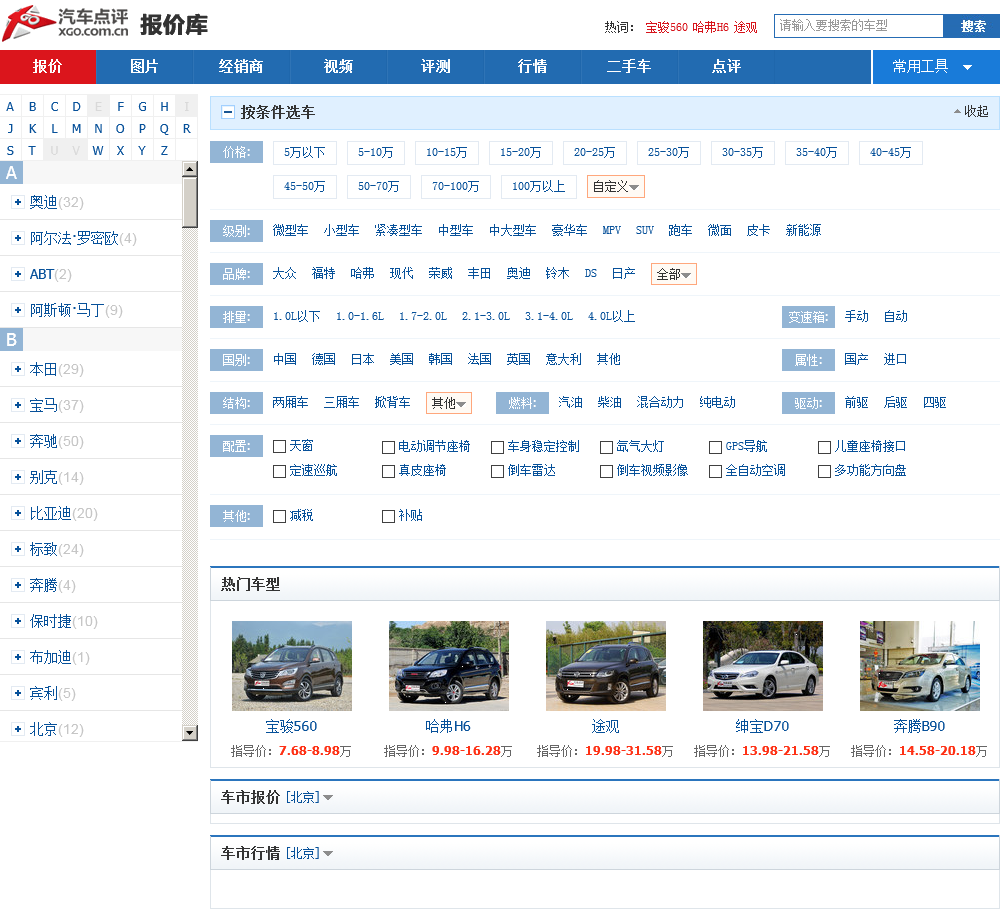Expand the 阿尔法·罗密欧 plus icon
The height and width of the screenshot is (909, 1000).
[x=18, y=238]
